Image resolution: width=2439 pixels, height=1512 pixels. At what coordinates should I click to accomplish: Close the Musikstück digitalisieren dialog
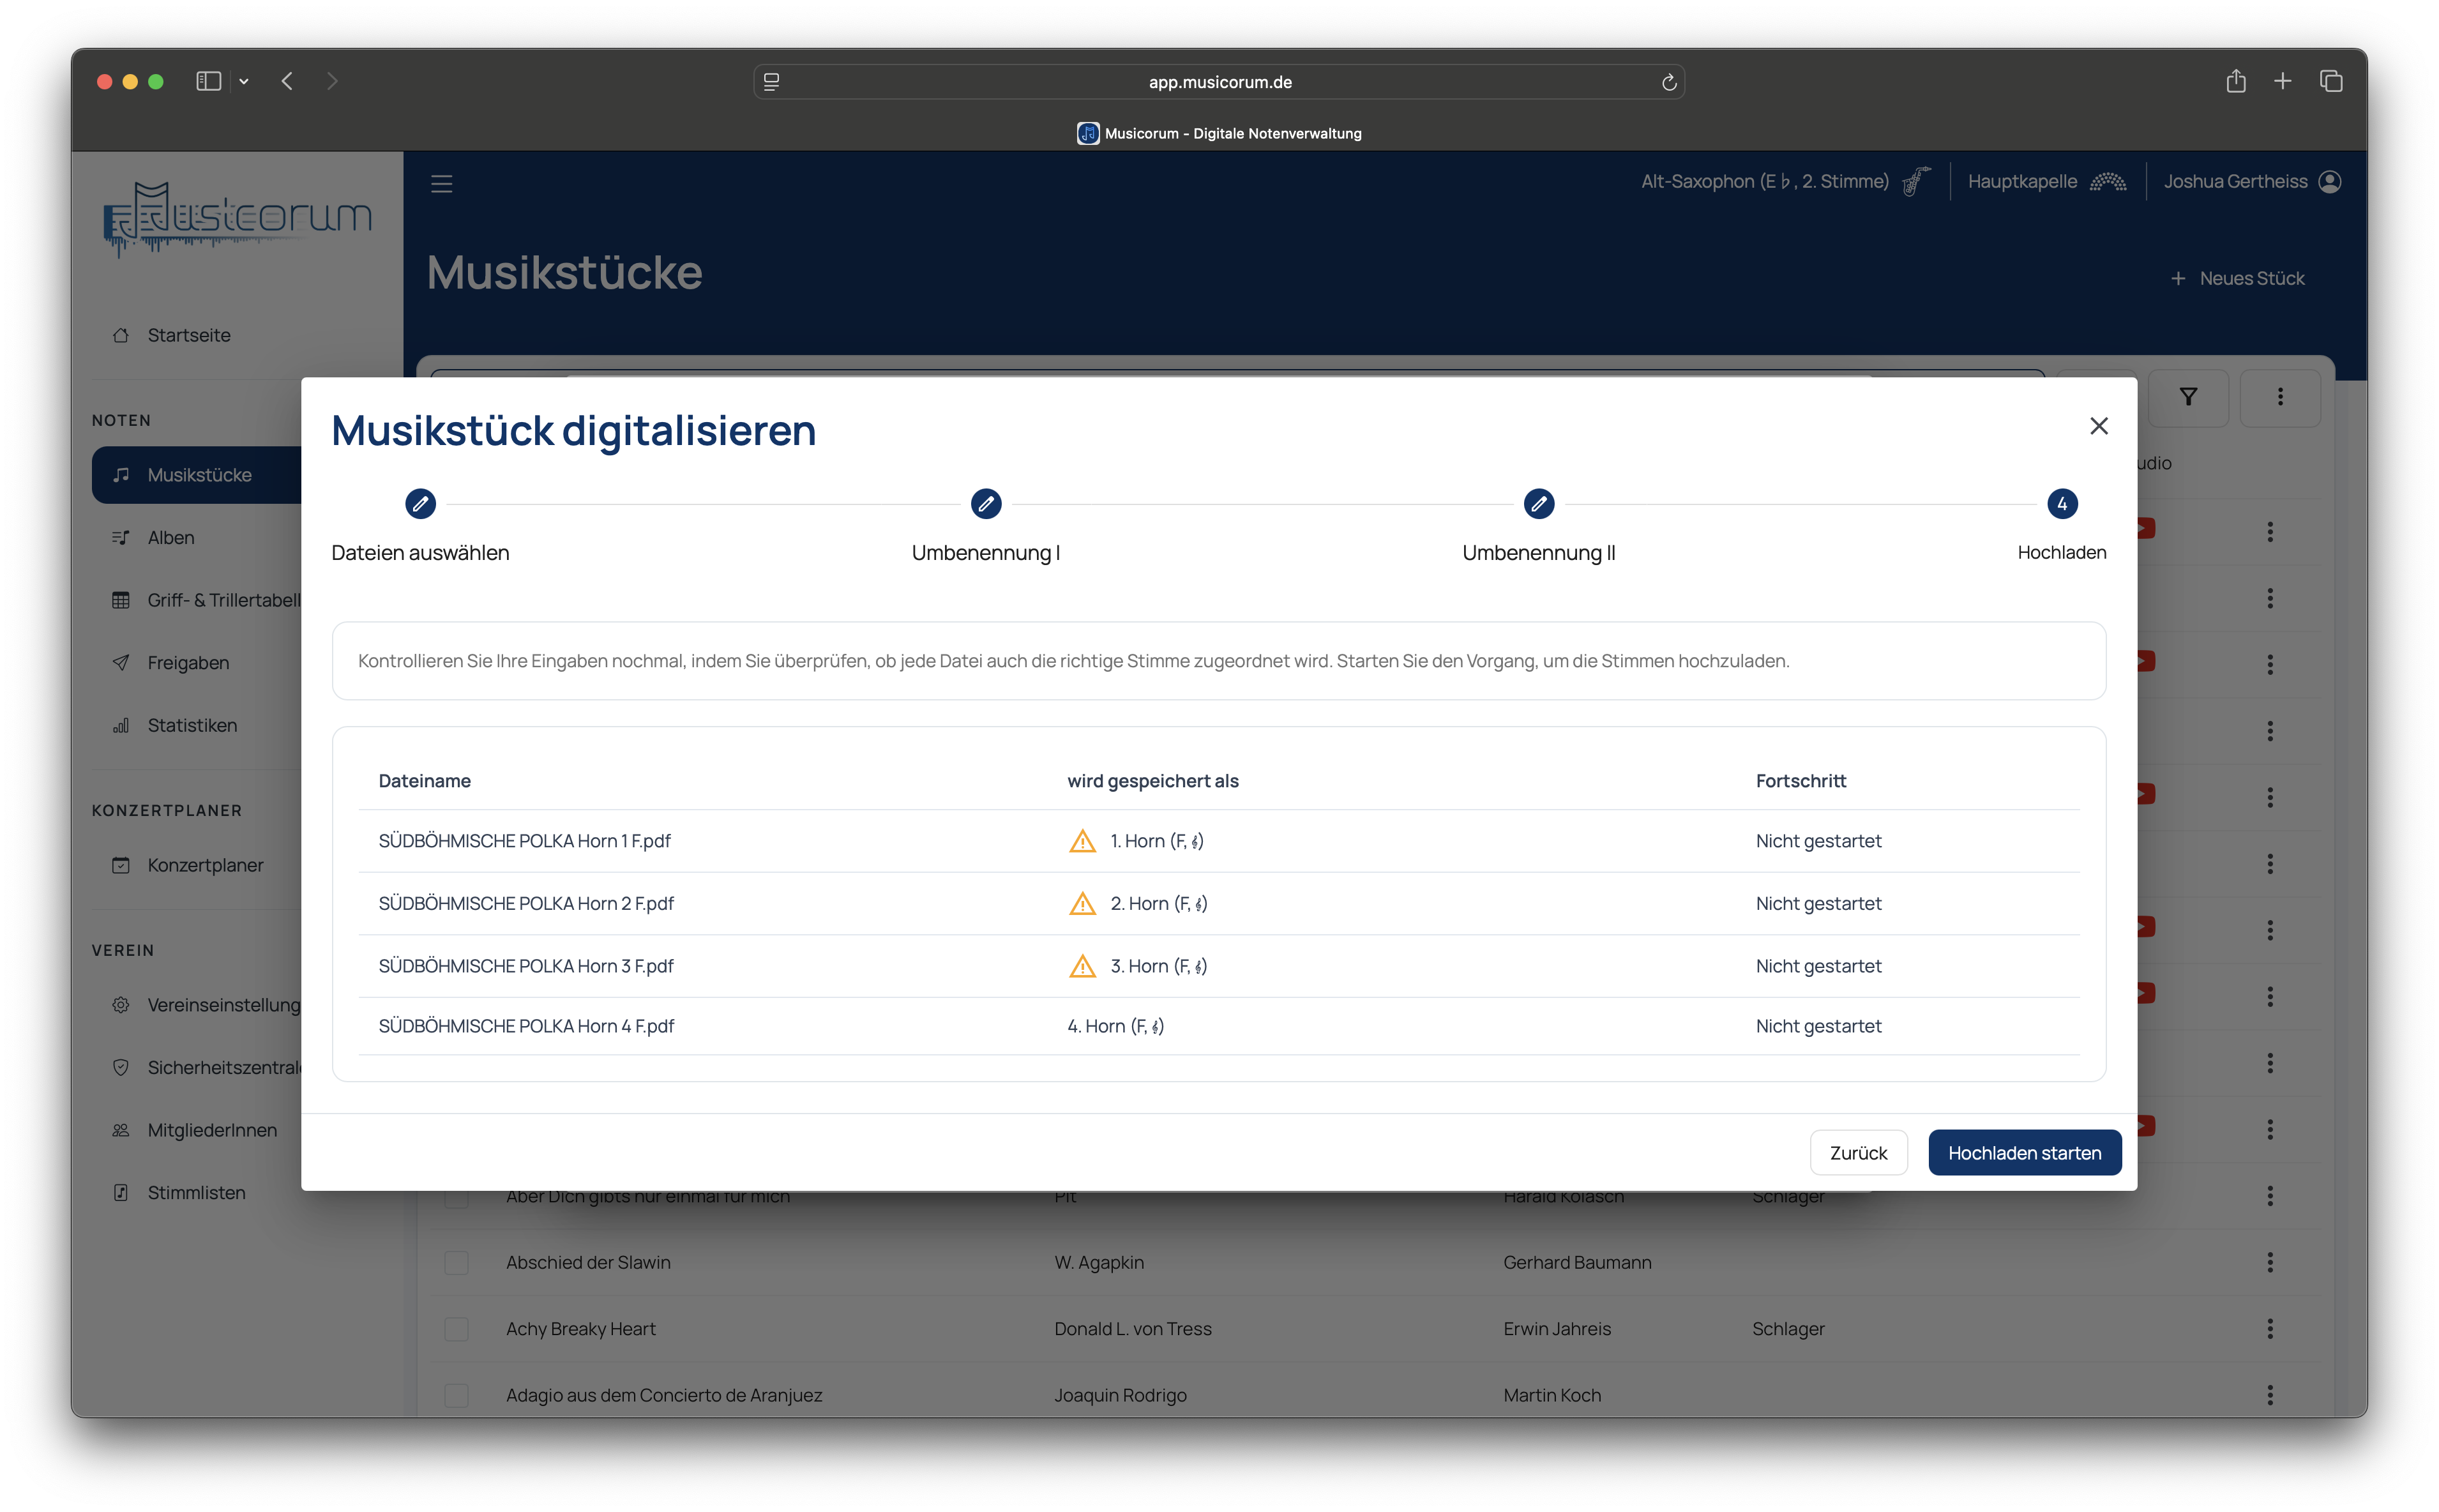2098,426
